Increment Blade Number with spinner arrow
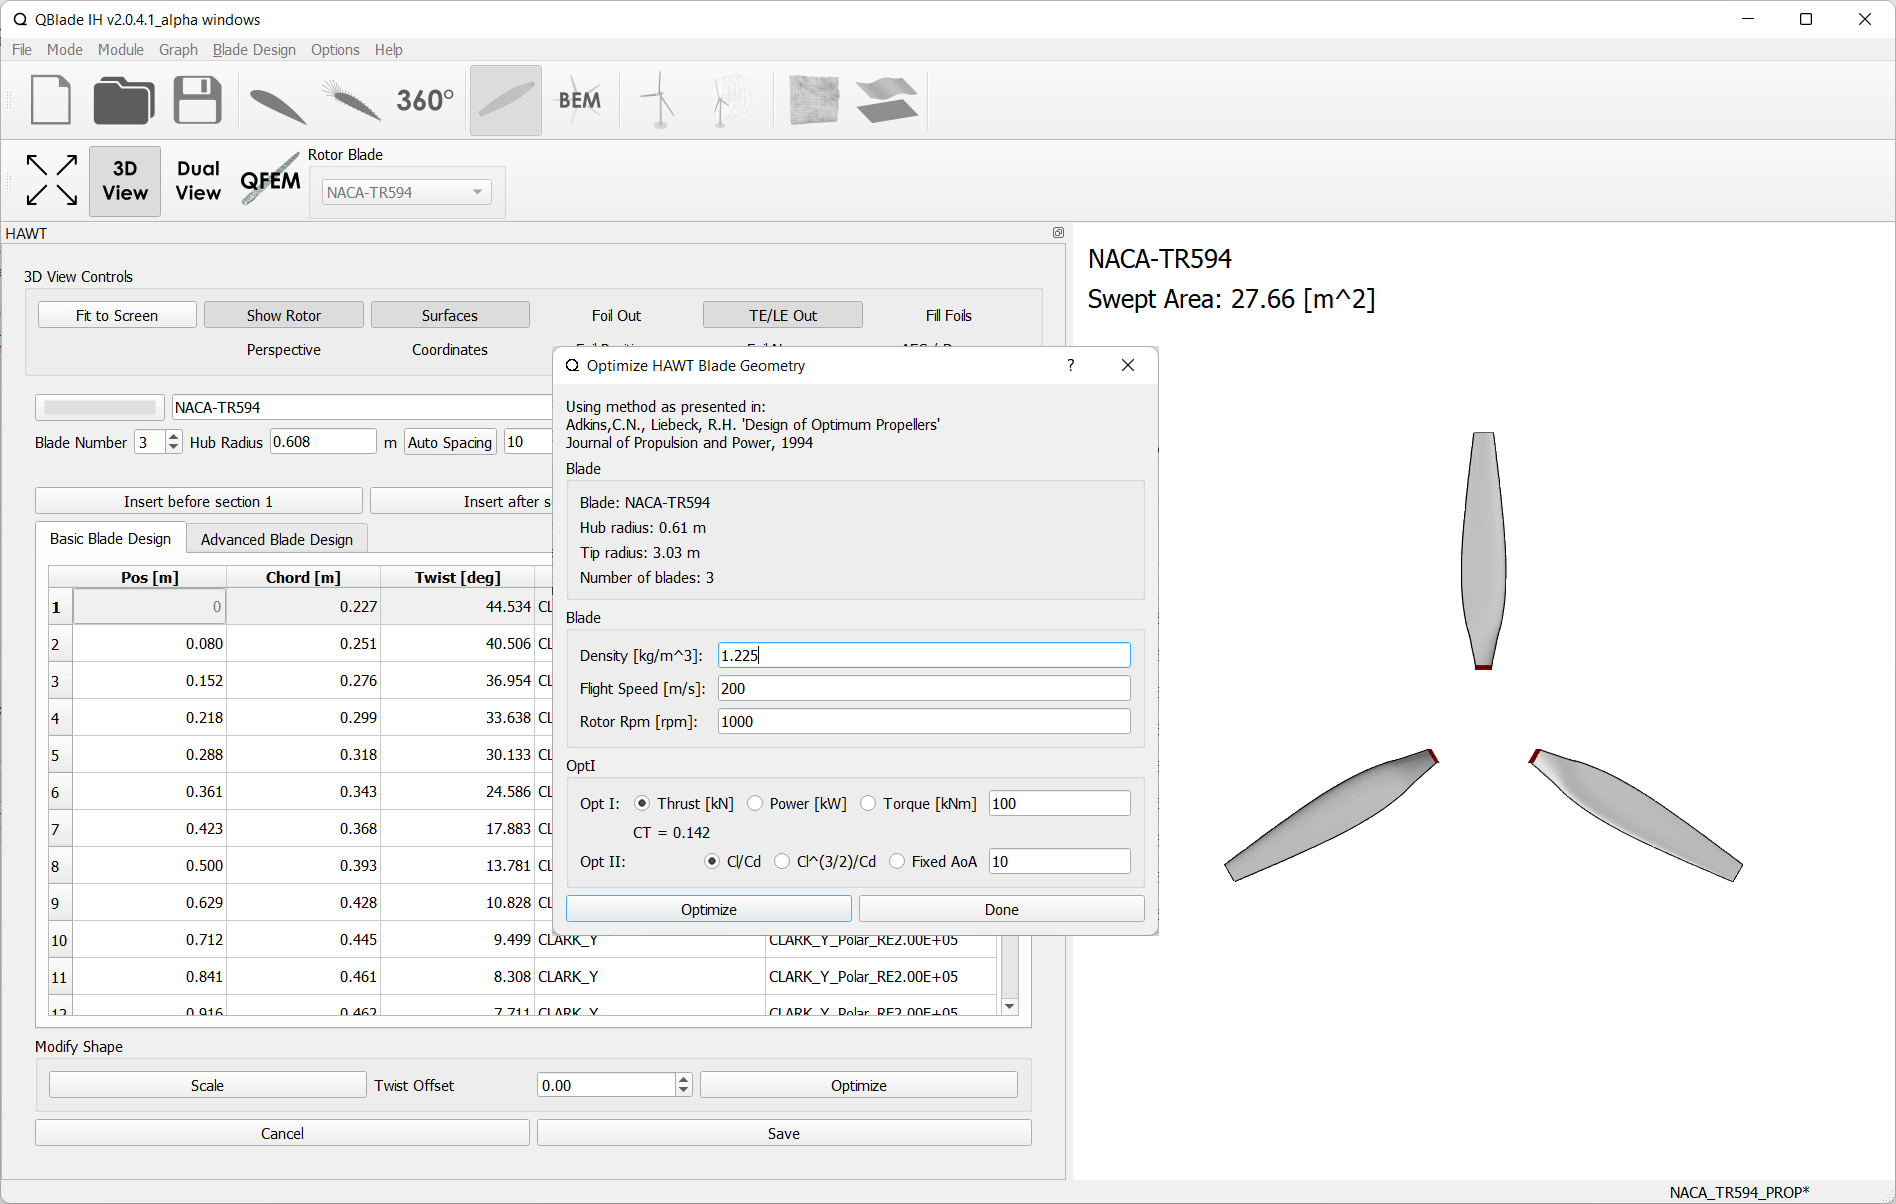The image size is (1896, 1204). [x=173, y=434]
